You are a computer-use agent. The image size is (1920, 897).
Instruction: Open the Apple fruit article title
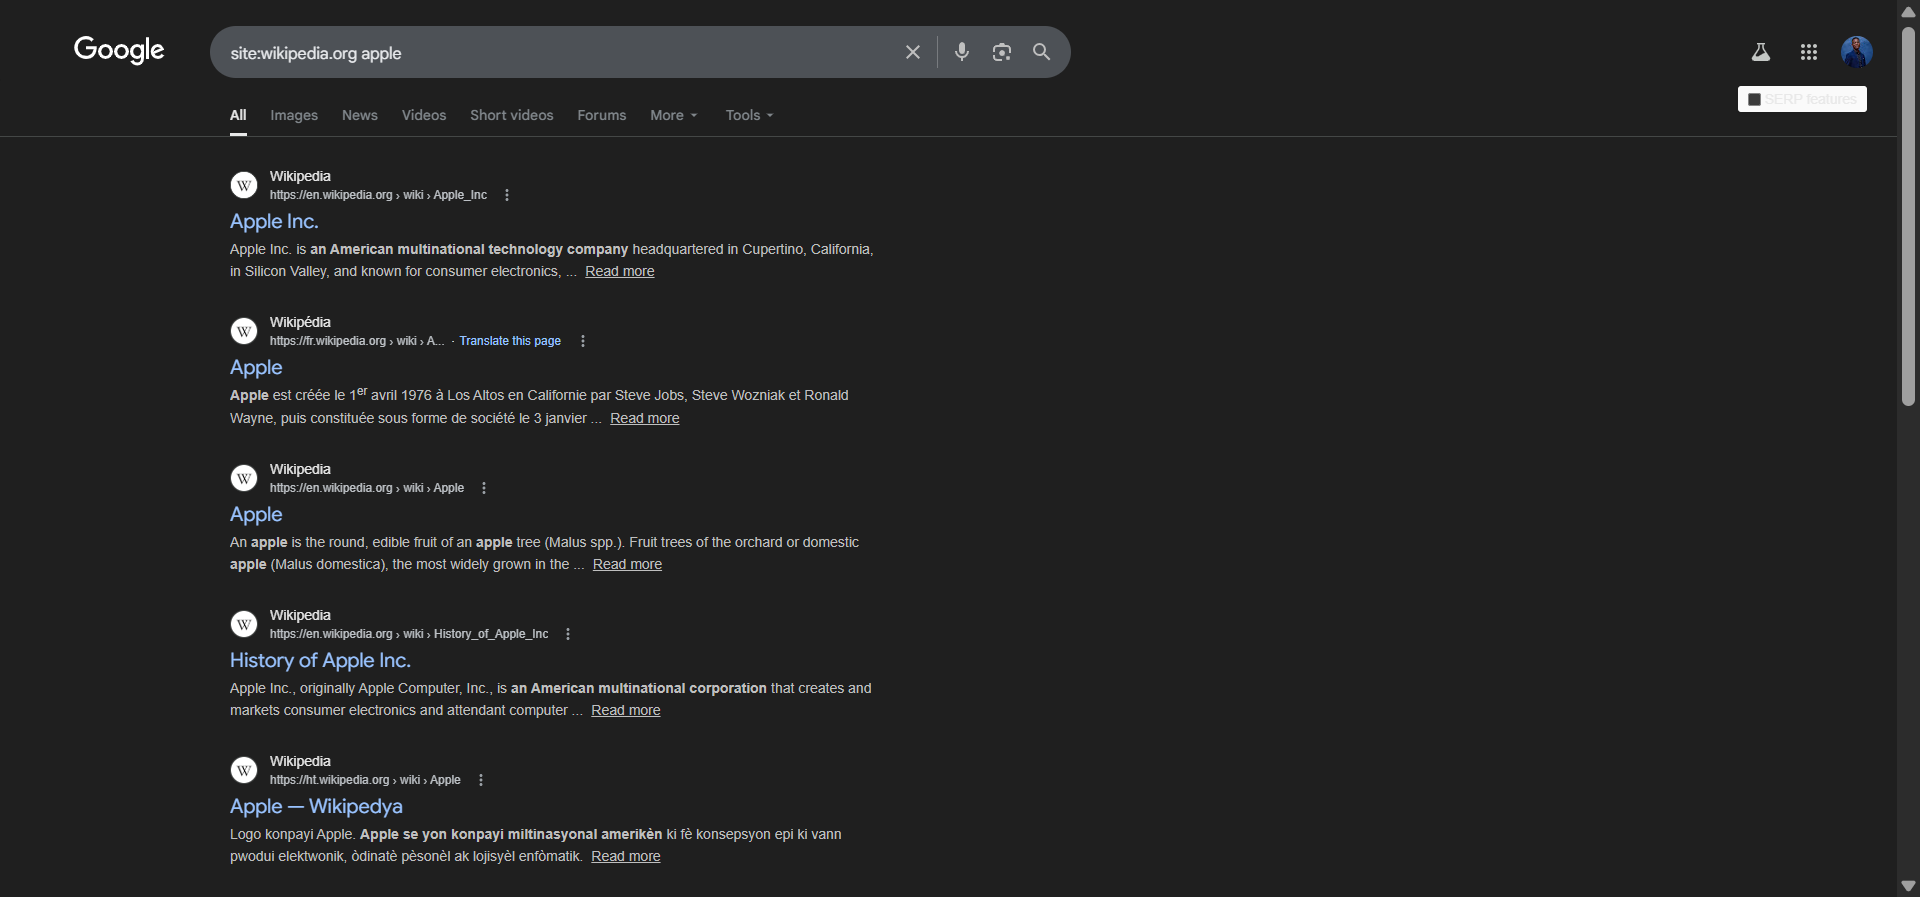[256, 514]
